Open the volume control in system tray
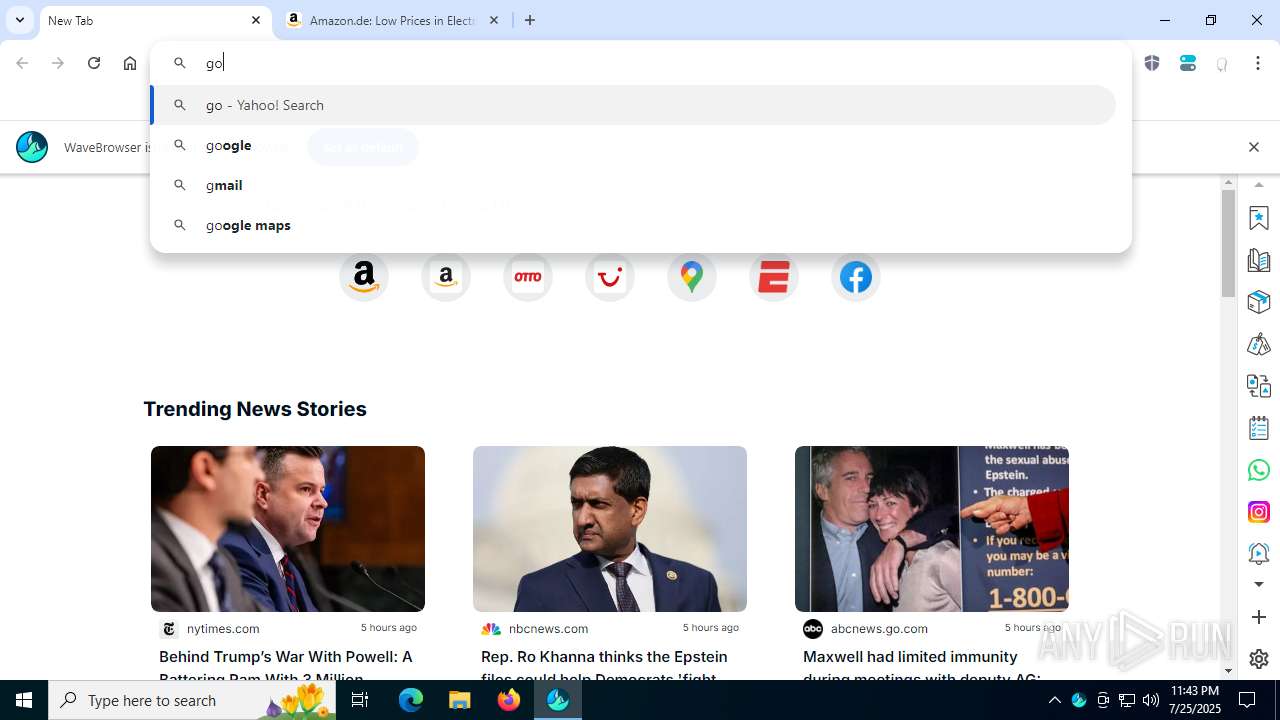 [1151, 700]
